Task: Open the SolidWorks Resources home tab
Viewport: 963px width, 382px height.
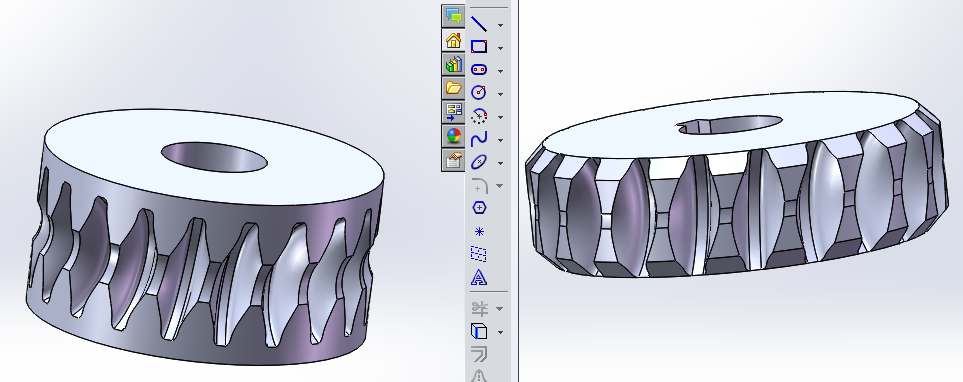Action: pos(453,41)
